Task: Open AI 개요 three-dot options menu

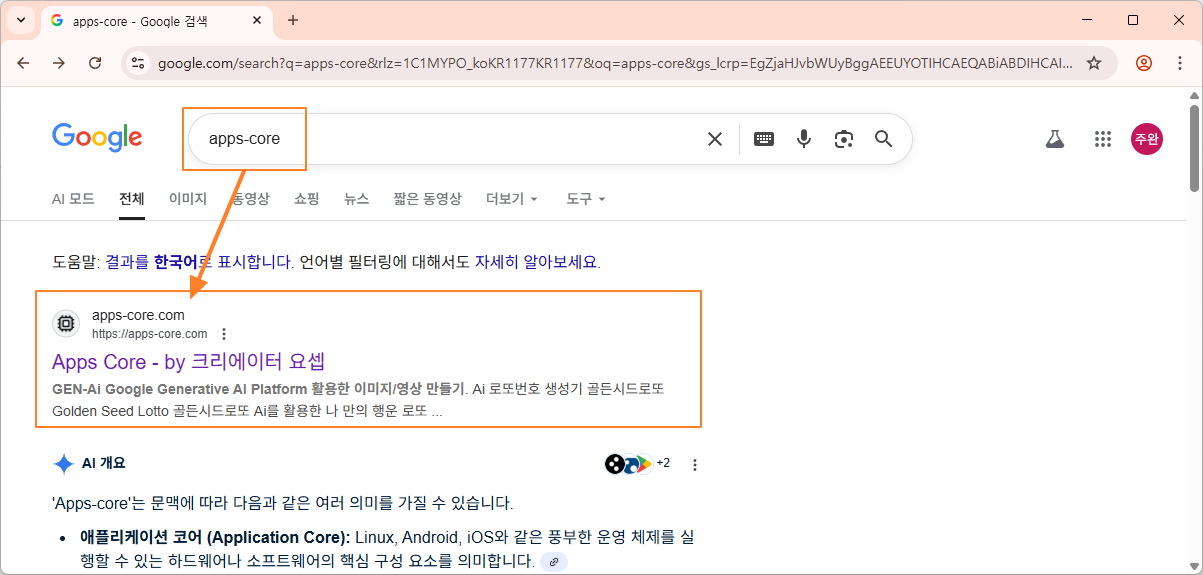Action: pyautogui.click(x=695, y=465)
